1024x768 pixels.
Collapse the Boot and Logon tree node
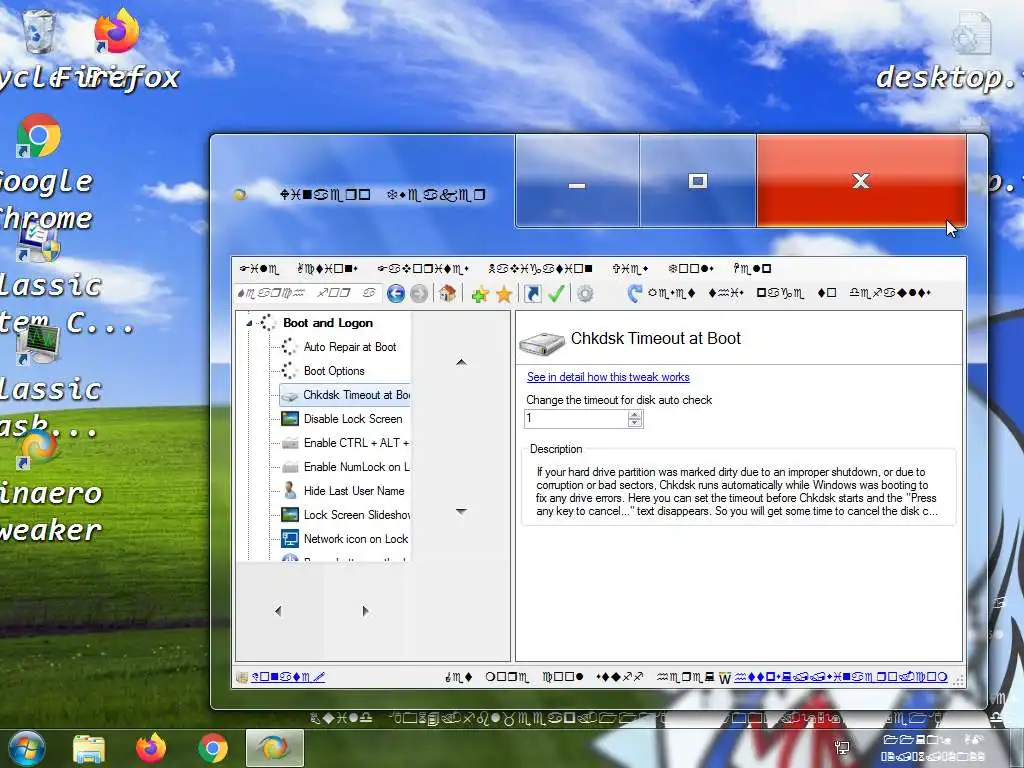(249, 323)
